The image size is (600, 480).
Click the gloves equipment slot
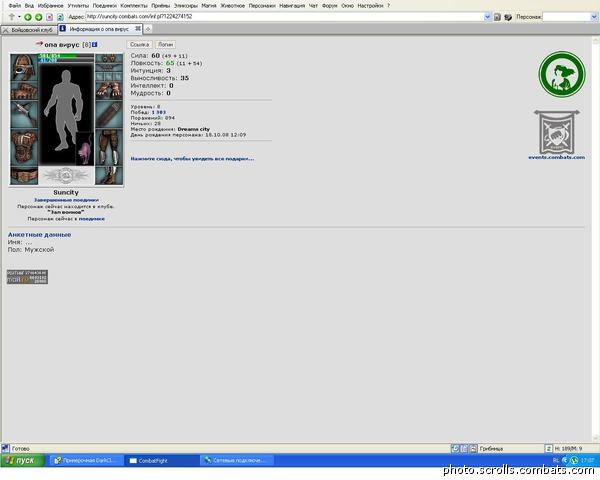tap(109, 91)
